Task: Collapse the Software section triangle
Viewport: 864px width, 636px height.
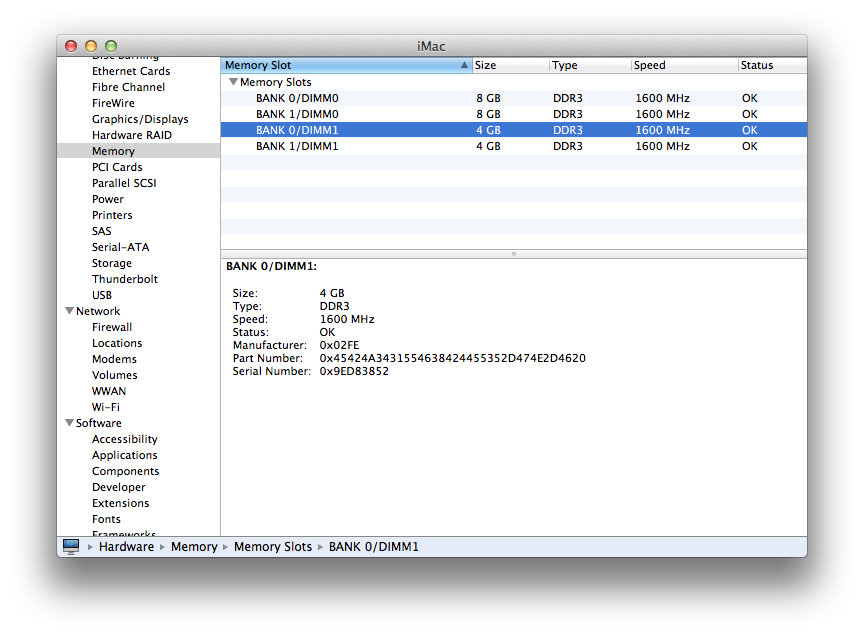Action: 69,423
